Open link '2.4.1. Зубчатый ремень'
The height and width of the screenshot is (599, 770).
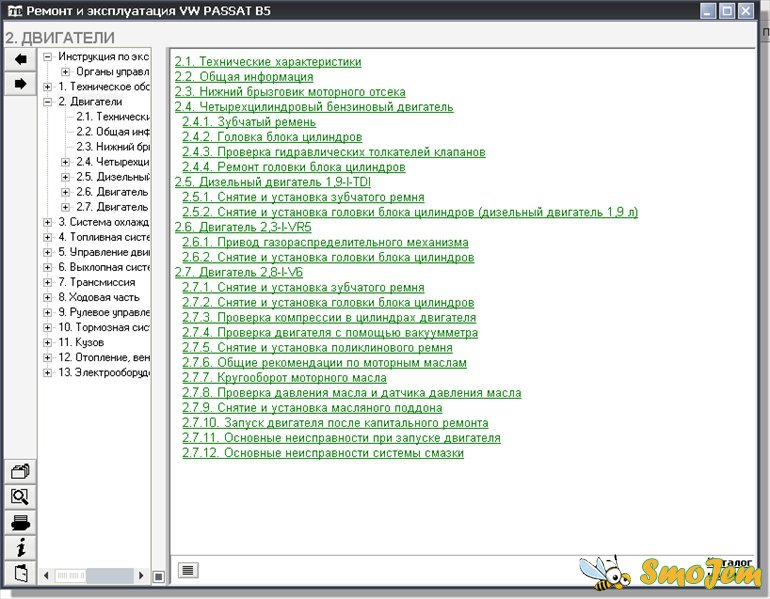[249, 122]
